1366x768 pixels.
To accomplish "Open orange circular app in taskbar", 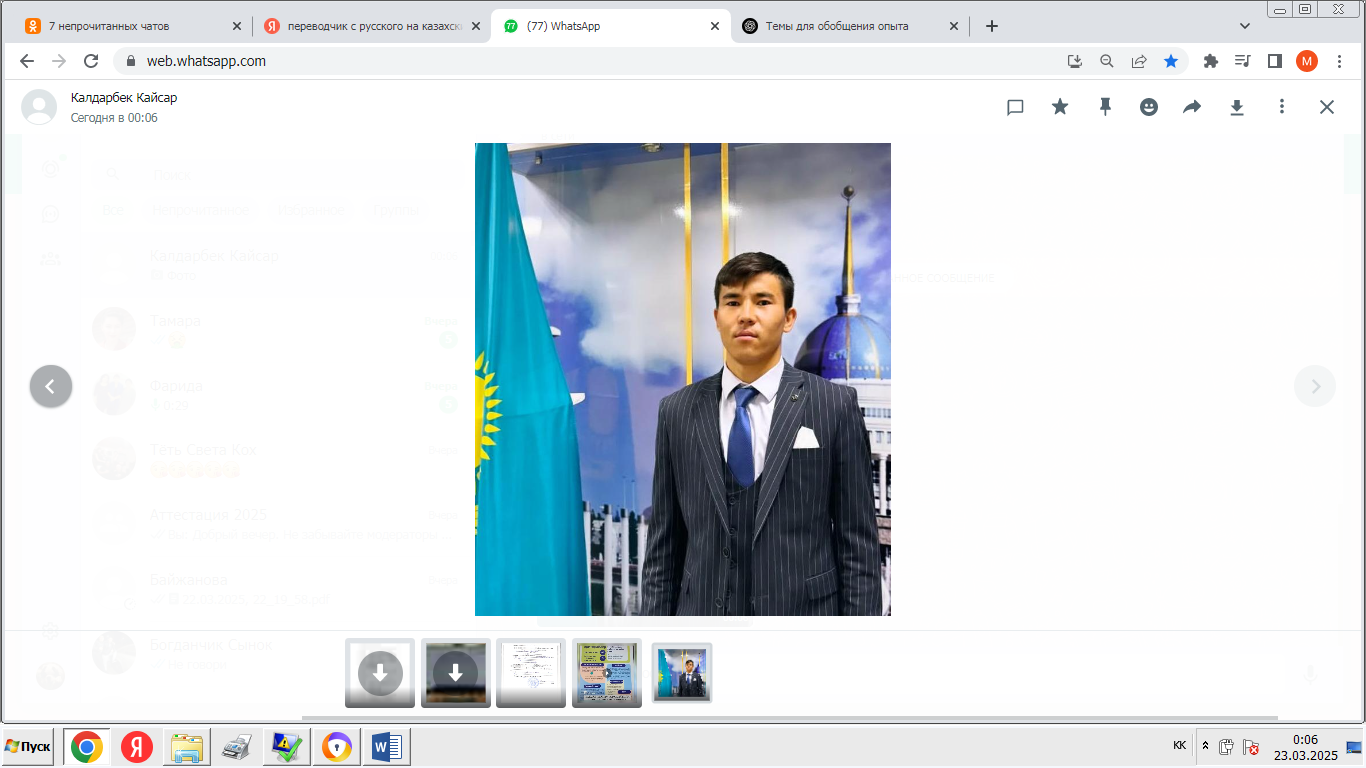I will point(337,747).
